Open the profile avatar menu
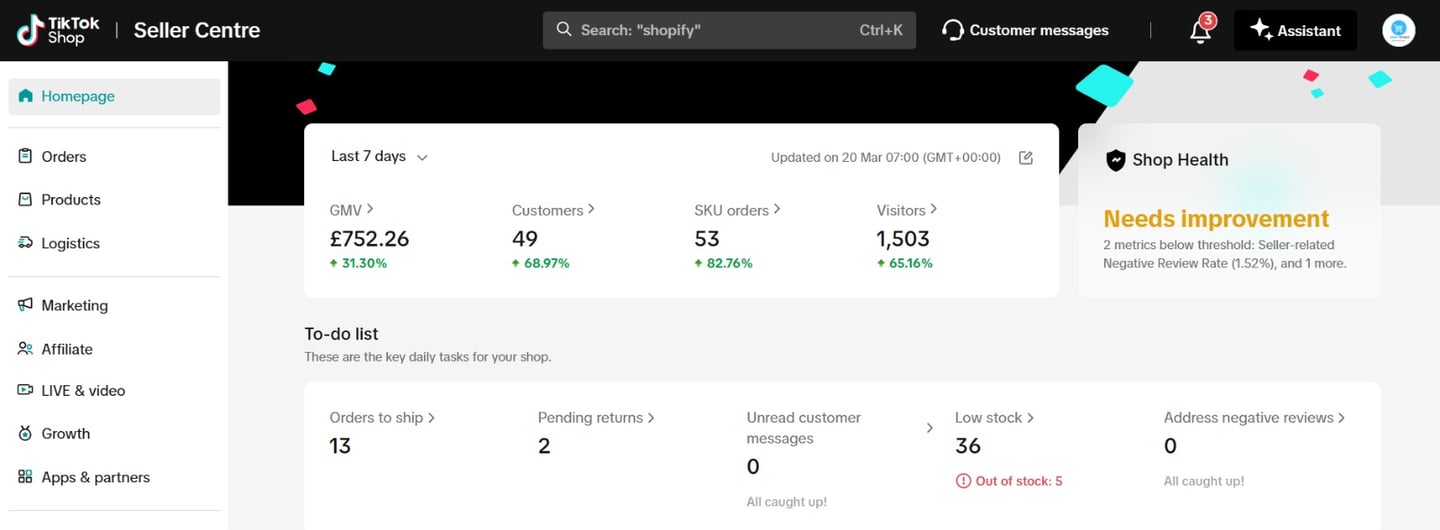The width and height of the screenshot is (1440, 530). click(x=1398, y=30)
